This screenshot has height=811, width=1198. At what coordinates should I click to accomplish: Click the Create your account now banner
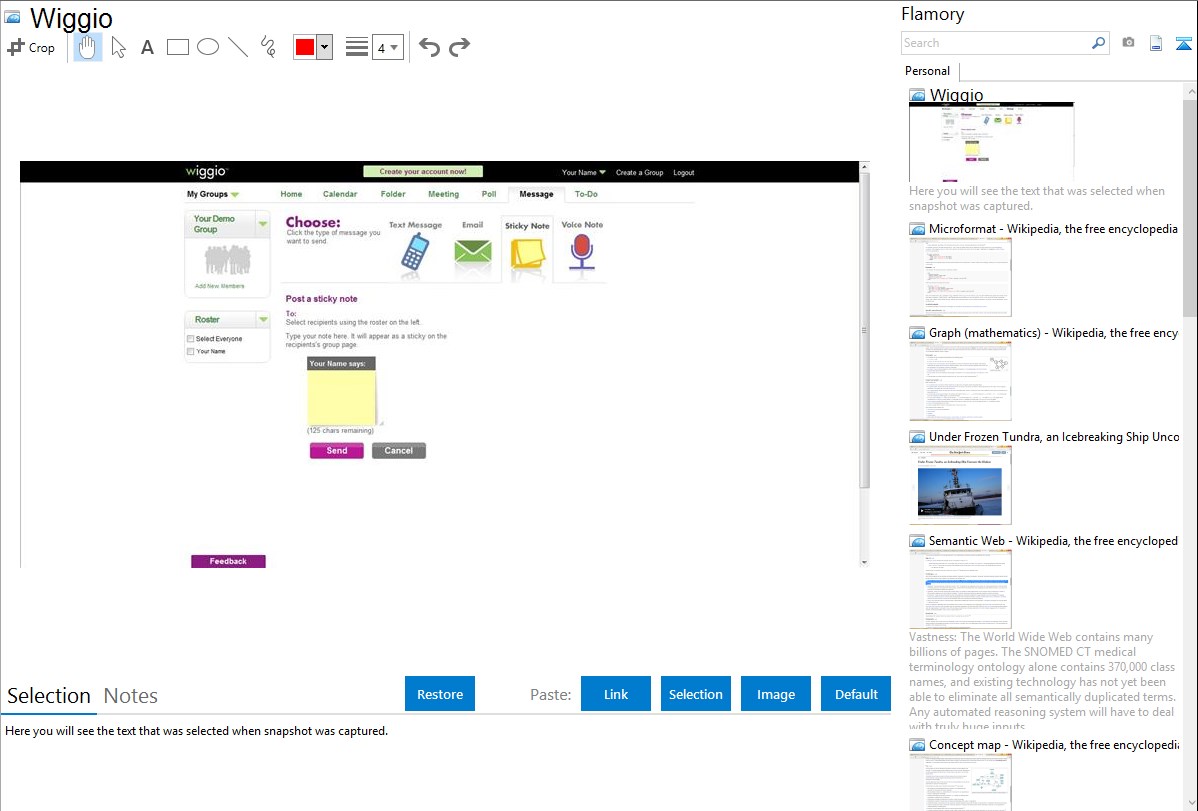click(x=423, y=172)
